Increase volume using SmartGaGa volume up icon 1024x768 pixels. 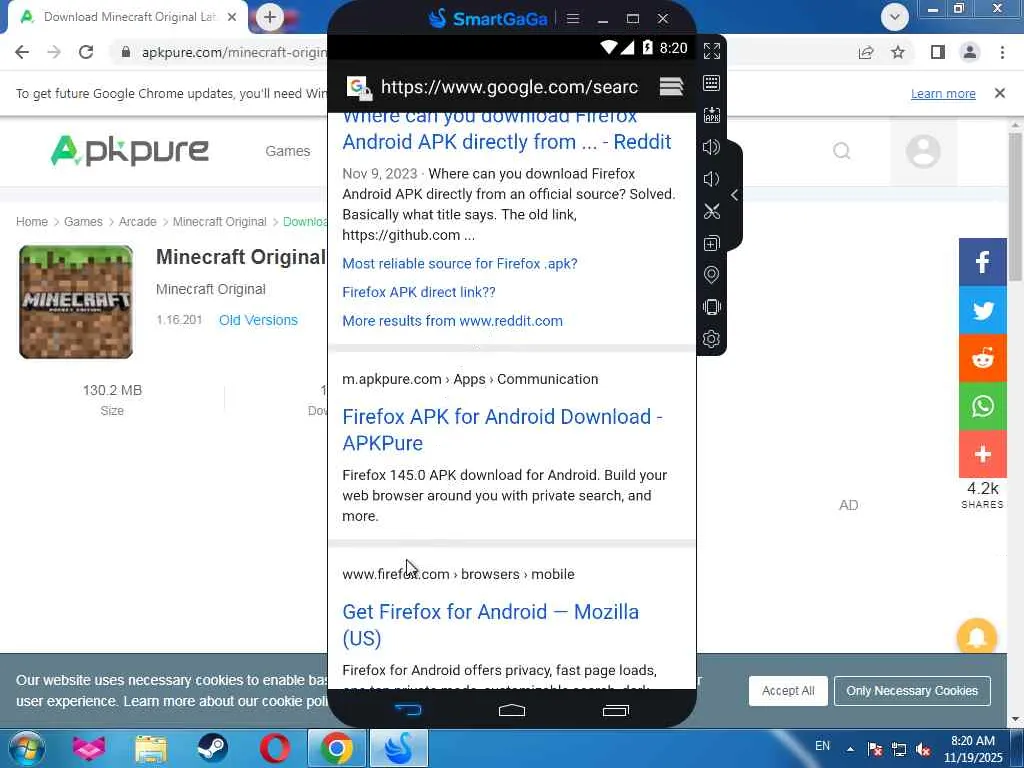point(711,147)
